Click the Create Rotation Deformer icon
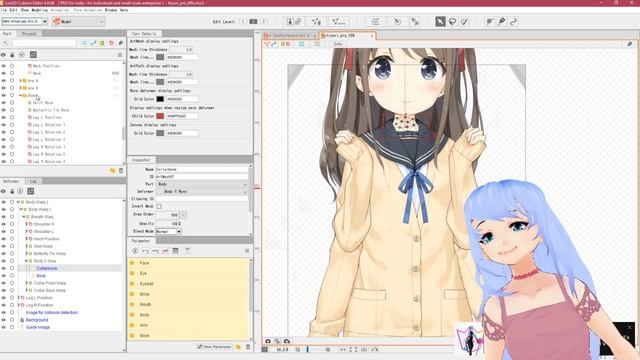 (x=397, y=21)
